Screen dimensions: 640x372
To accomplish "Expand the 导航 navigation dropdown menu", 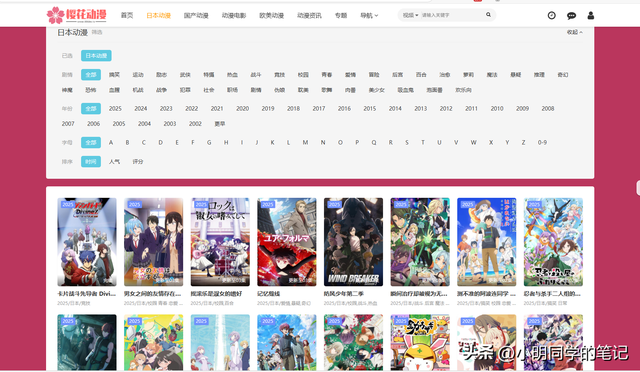I will click(x=369, y=16).
